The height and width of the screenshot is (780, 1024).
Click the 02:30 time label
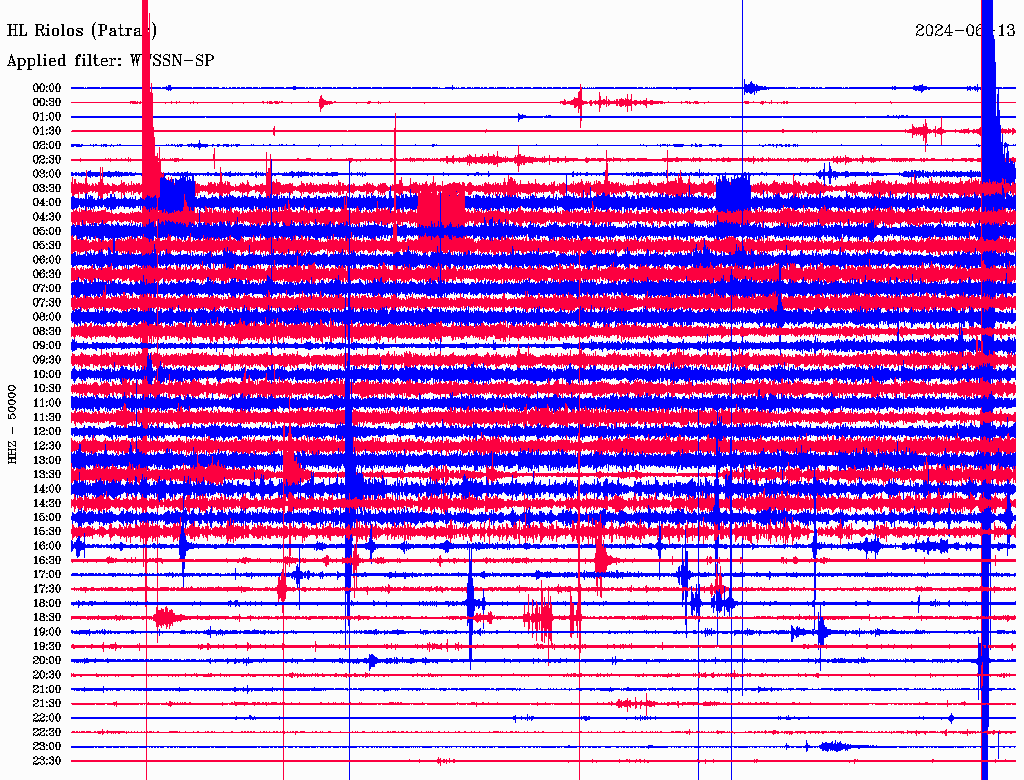(x=47, y=159)
